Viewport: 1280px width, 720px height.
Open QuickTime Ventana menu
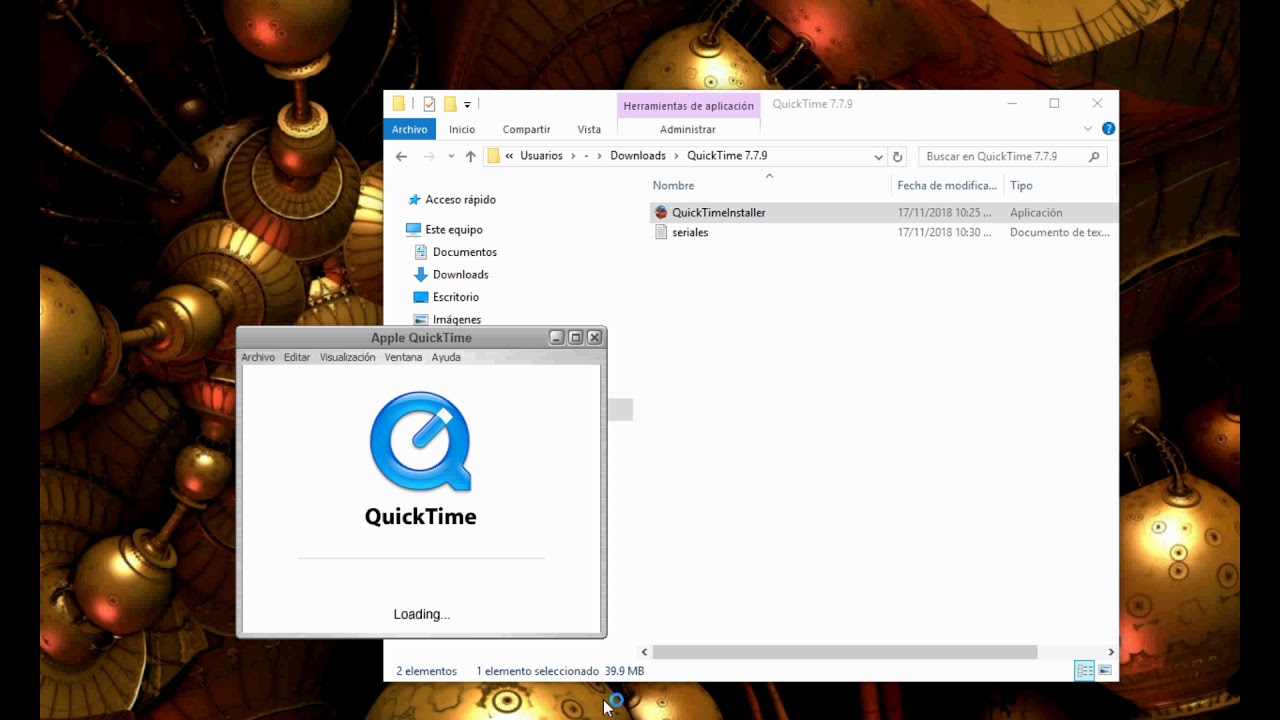(403, 357)
